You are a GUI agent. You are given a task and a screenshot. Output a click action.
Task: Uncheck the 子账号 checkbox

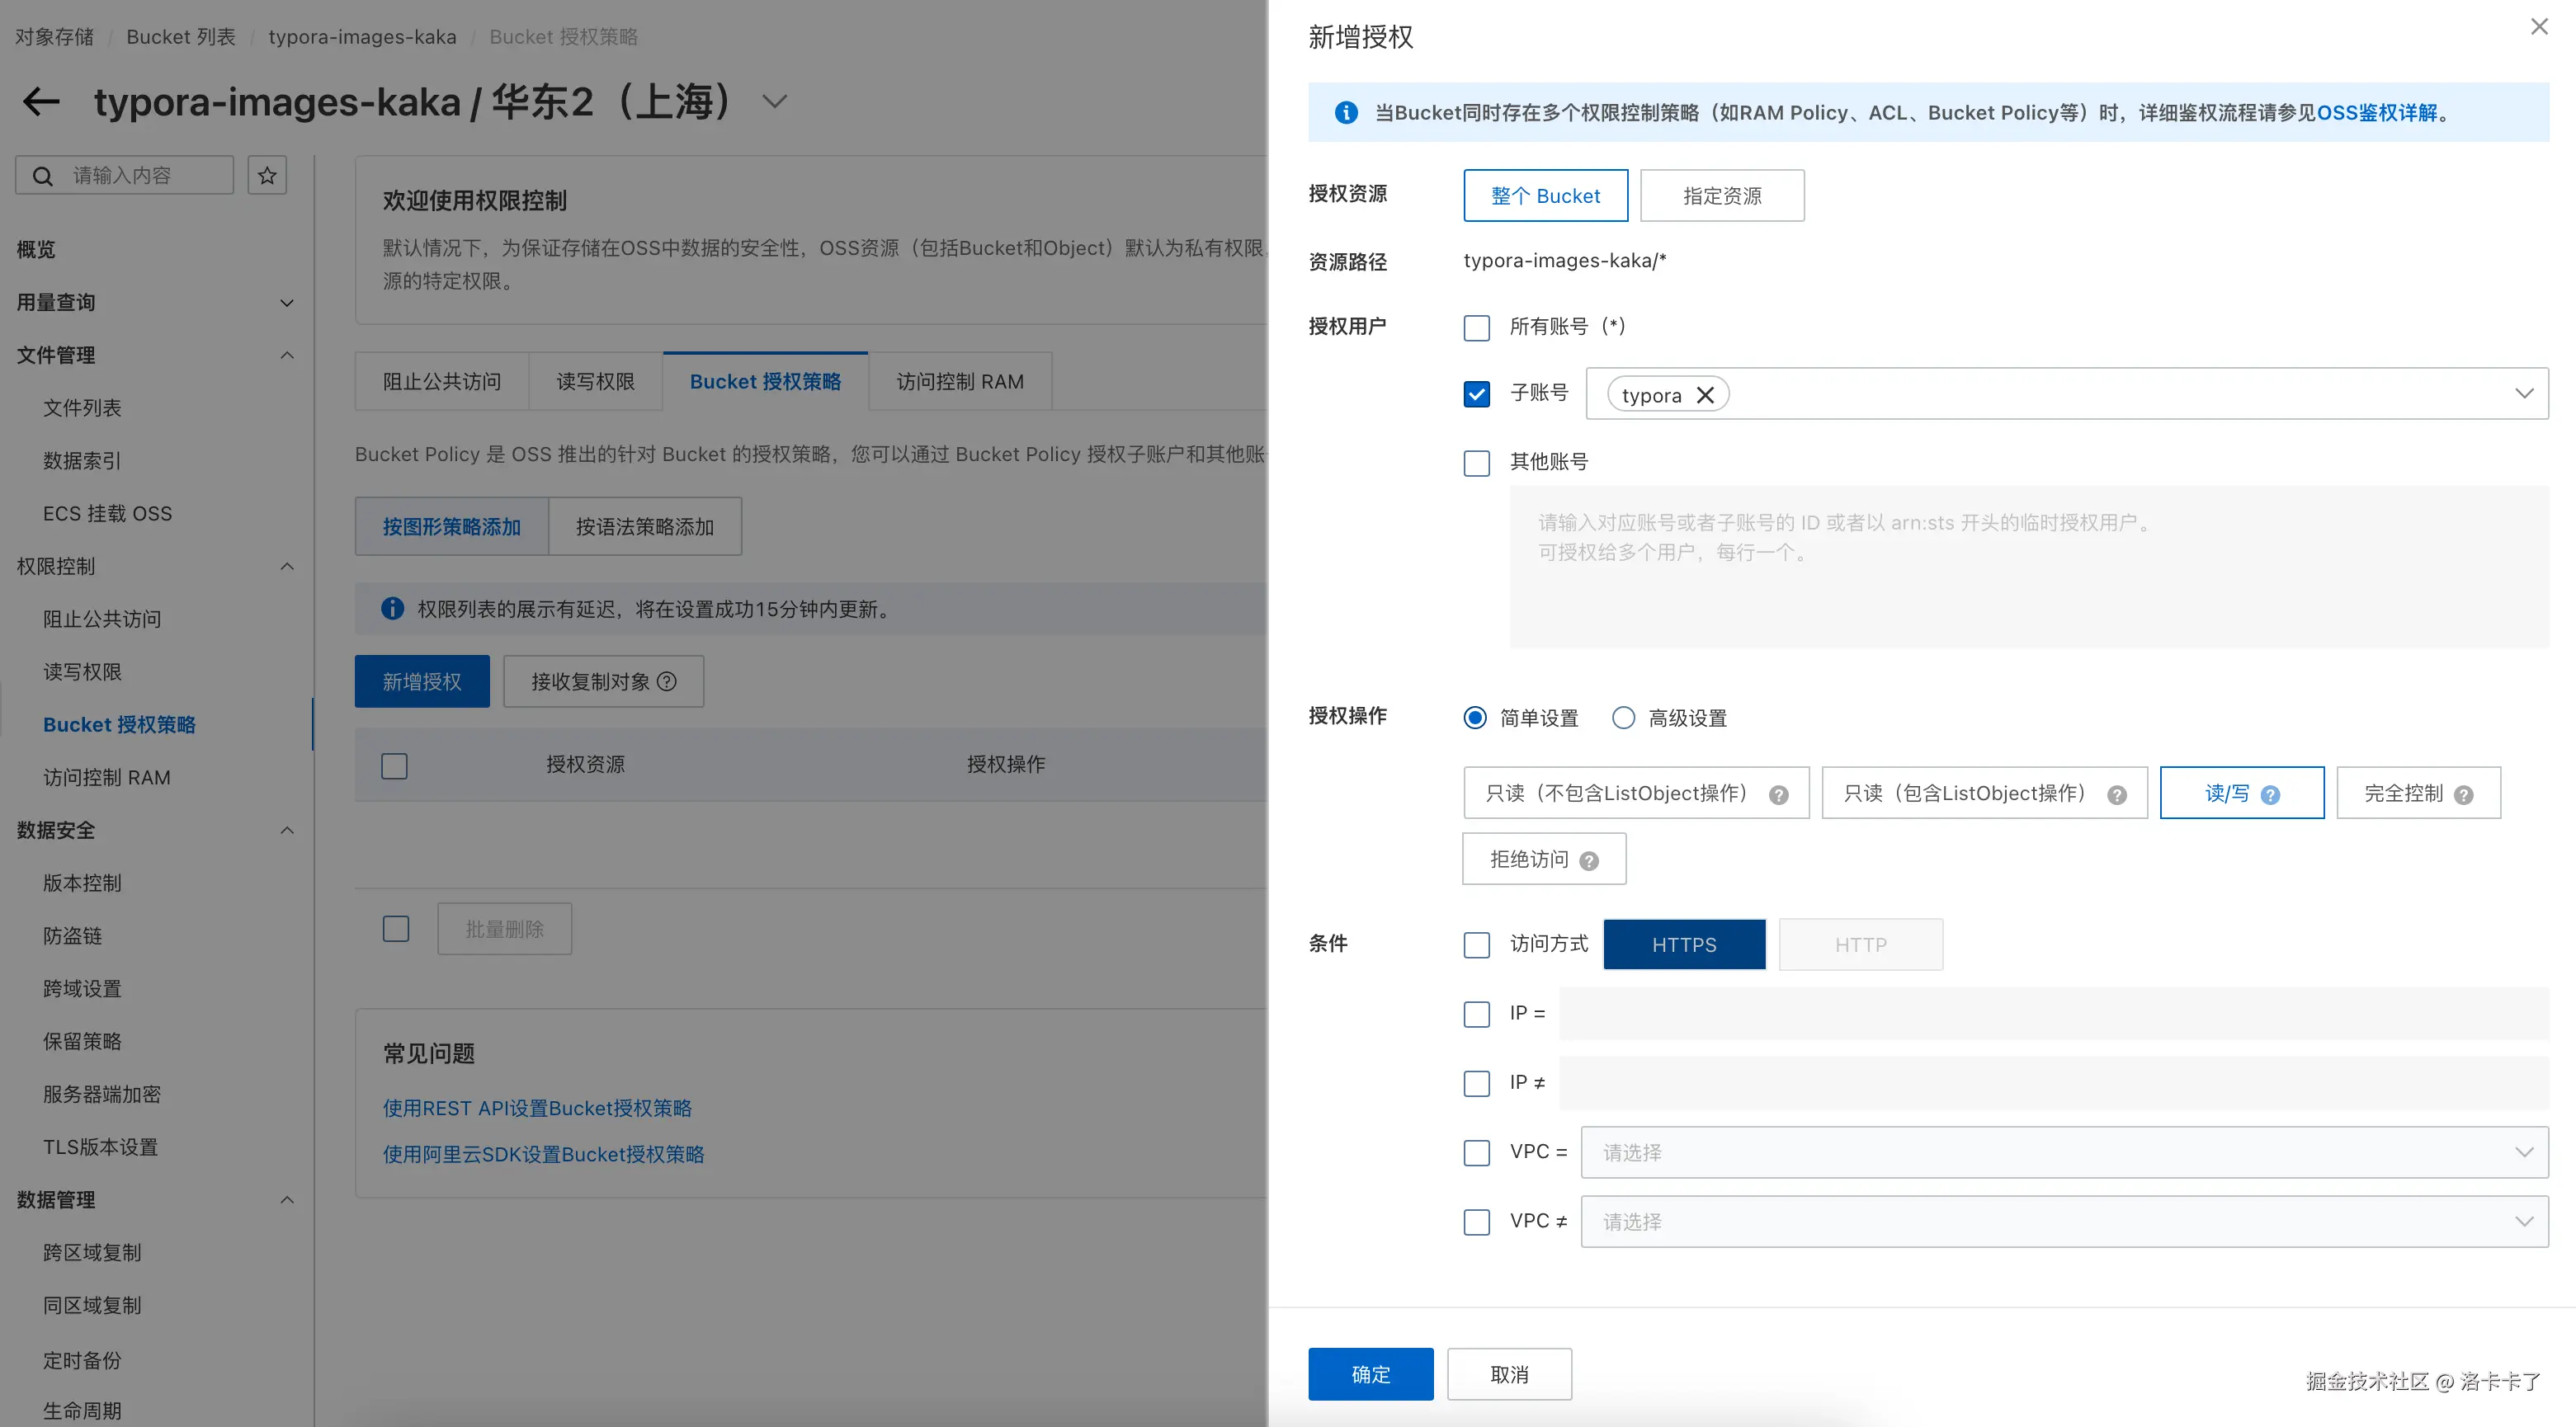(1476, 394)
